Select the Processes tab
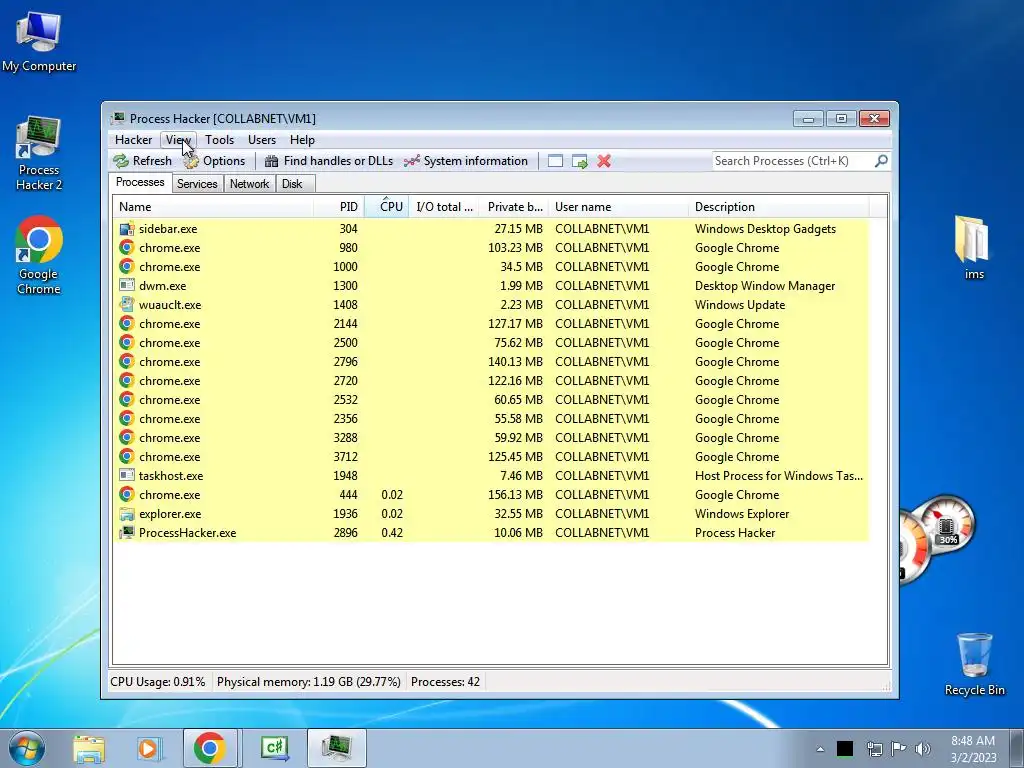Screen dimensions: 1024x768 click(140, 182)
